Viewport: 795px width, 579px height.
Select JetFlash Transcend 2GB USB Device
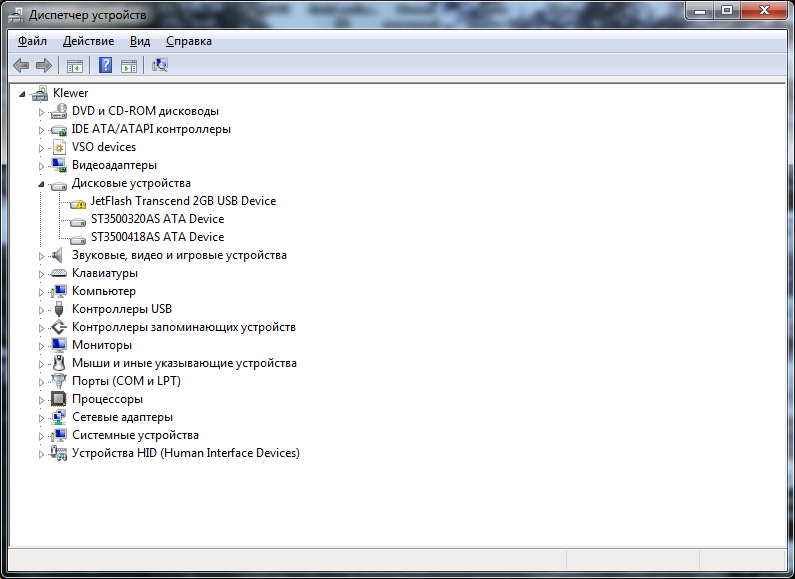click(184, 201)
